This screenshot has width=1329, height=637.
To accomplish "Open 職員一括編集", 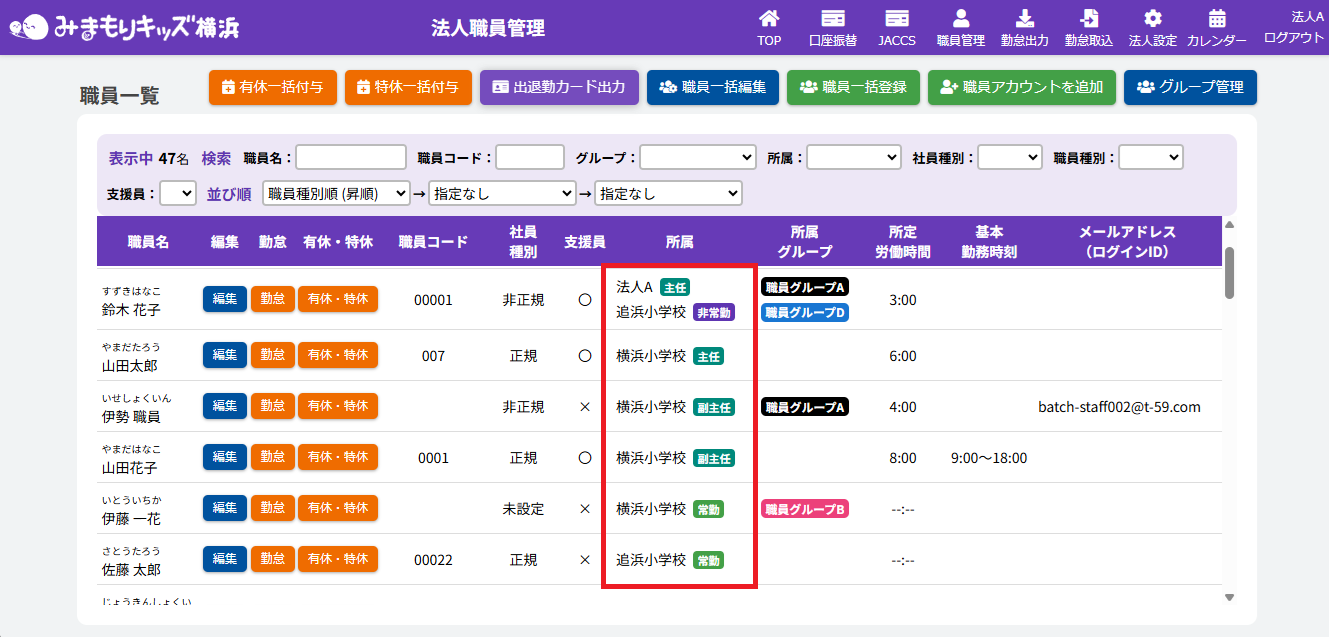I will point(713,87).
